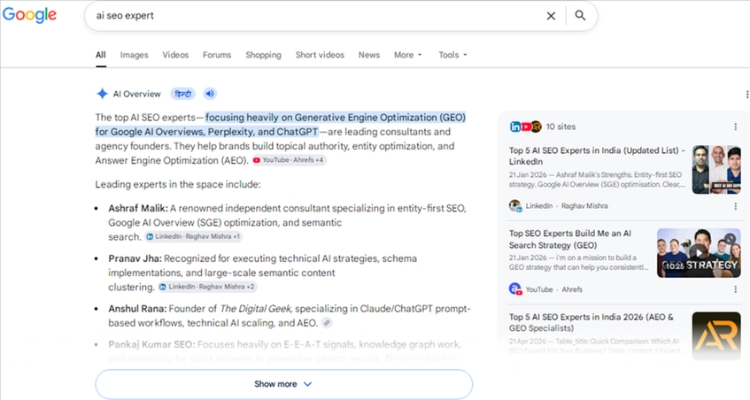Switch the AI Overview to Hindi
The width and height of the screenshot is (750, 400).
[x=183, y=94]
